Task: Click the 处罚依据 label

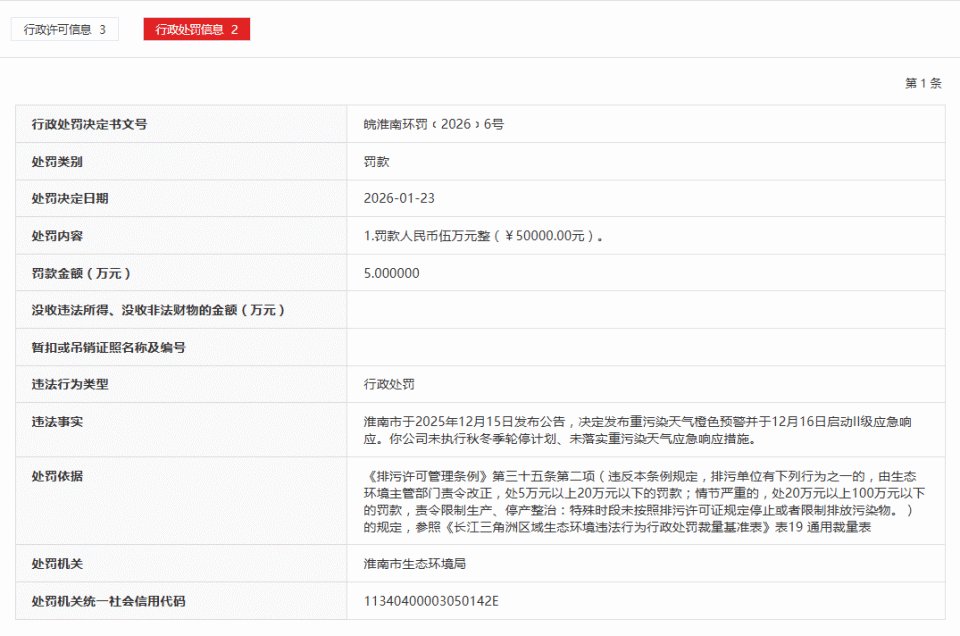Action: pyautogui.click(x=57, y=476)
